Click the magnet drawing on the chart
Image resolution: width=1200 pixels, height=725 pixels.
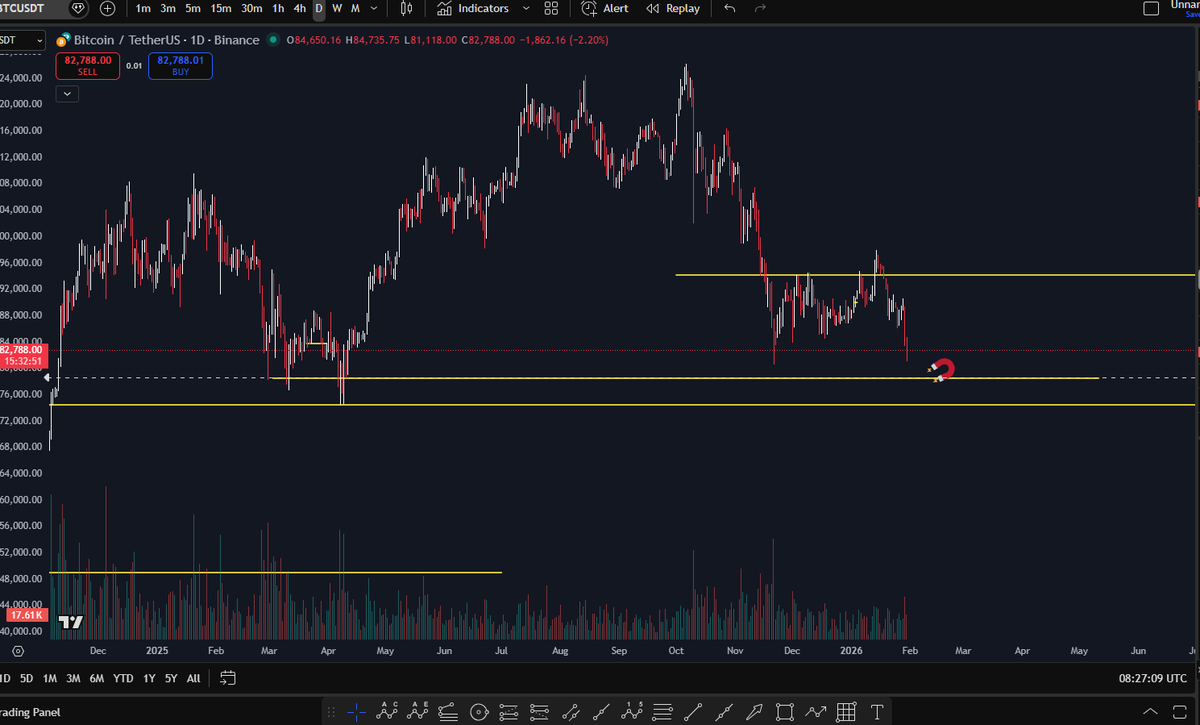click(940, 370)
